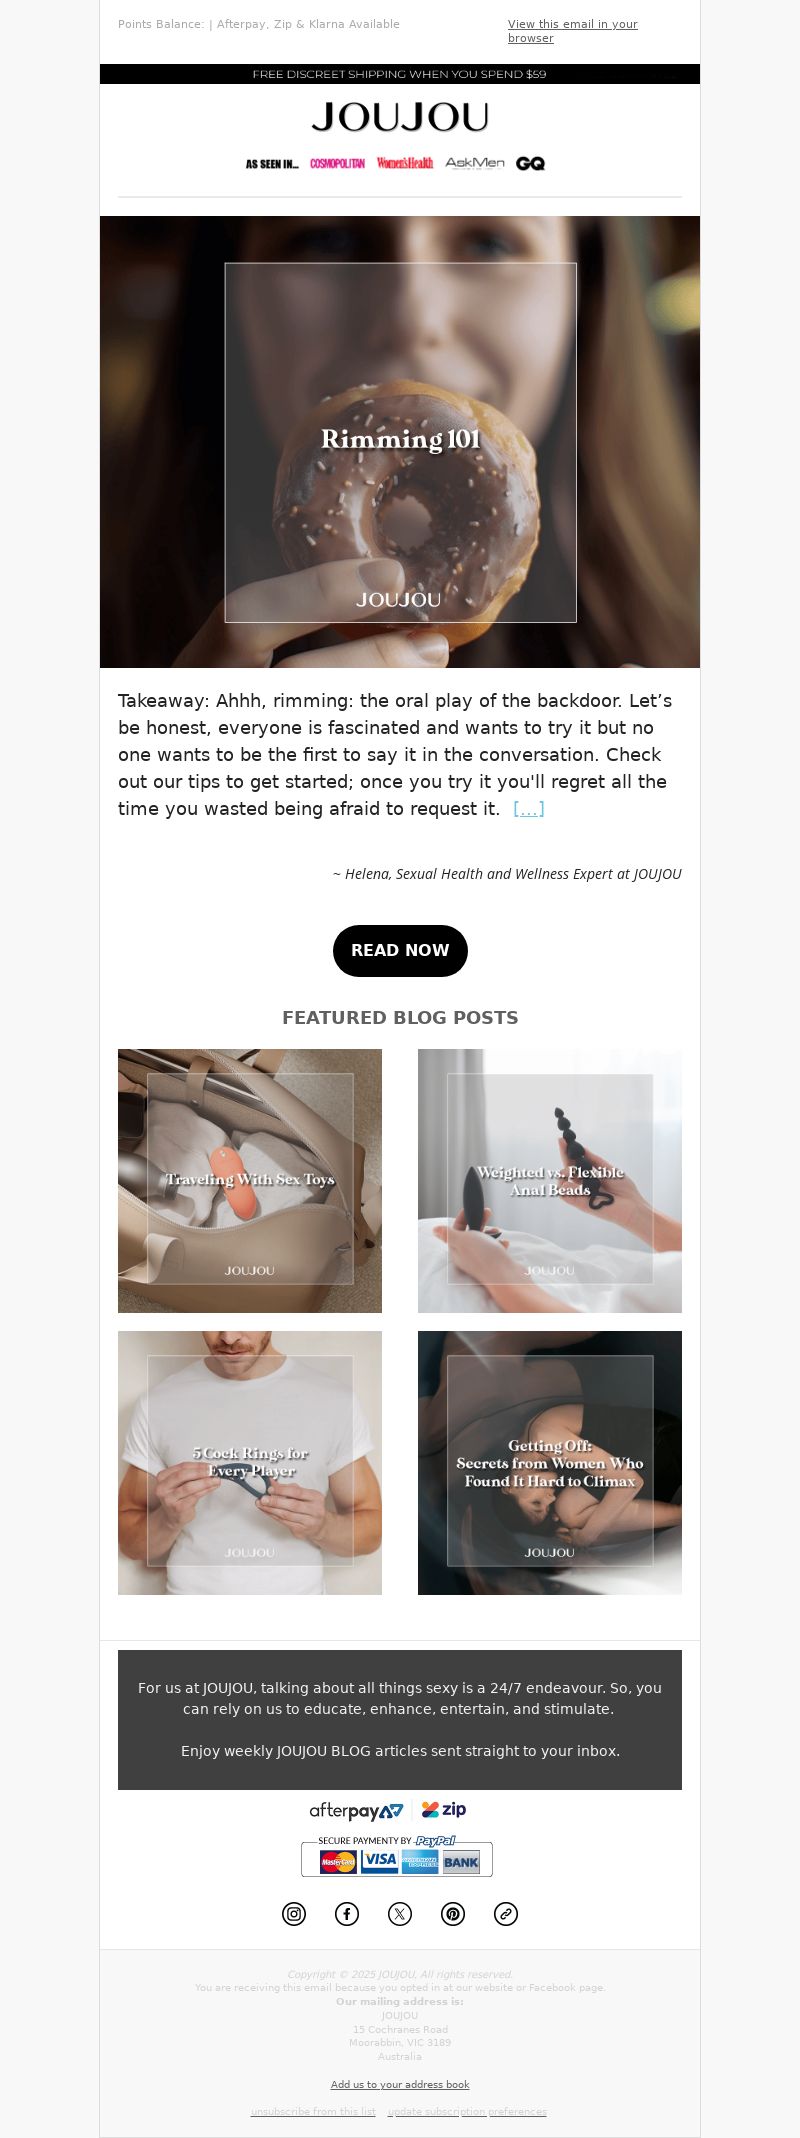
Task: Click the website link chain icon
Action: click(506, 1914)
